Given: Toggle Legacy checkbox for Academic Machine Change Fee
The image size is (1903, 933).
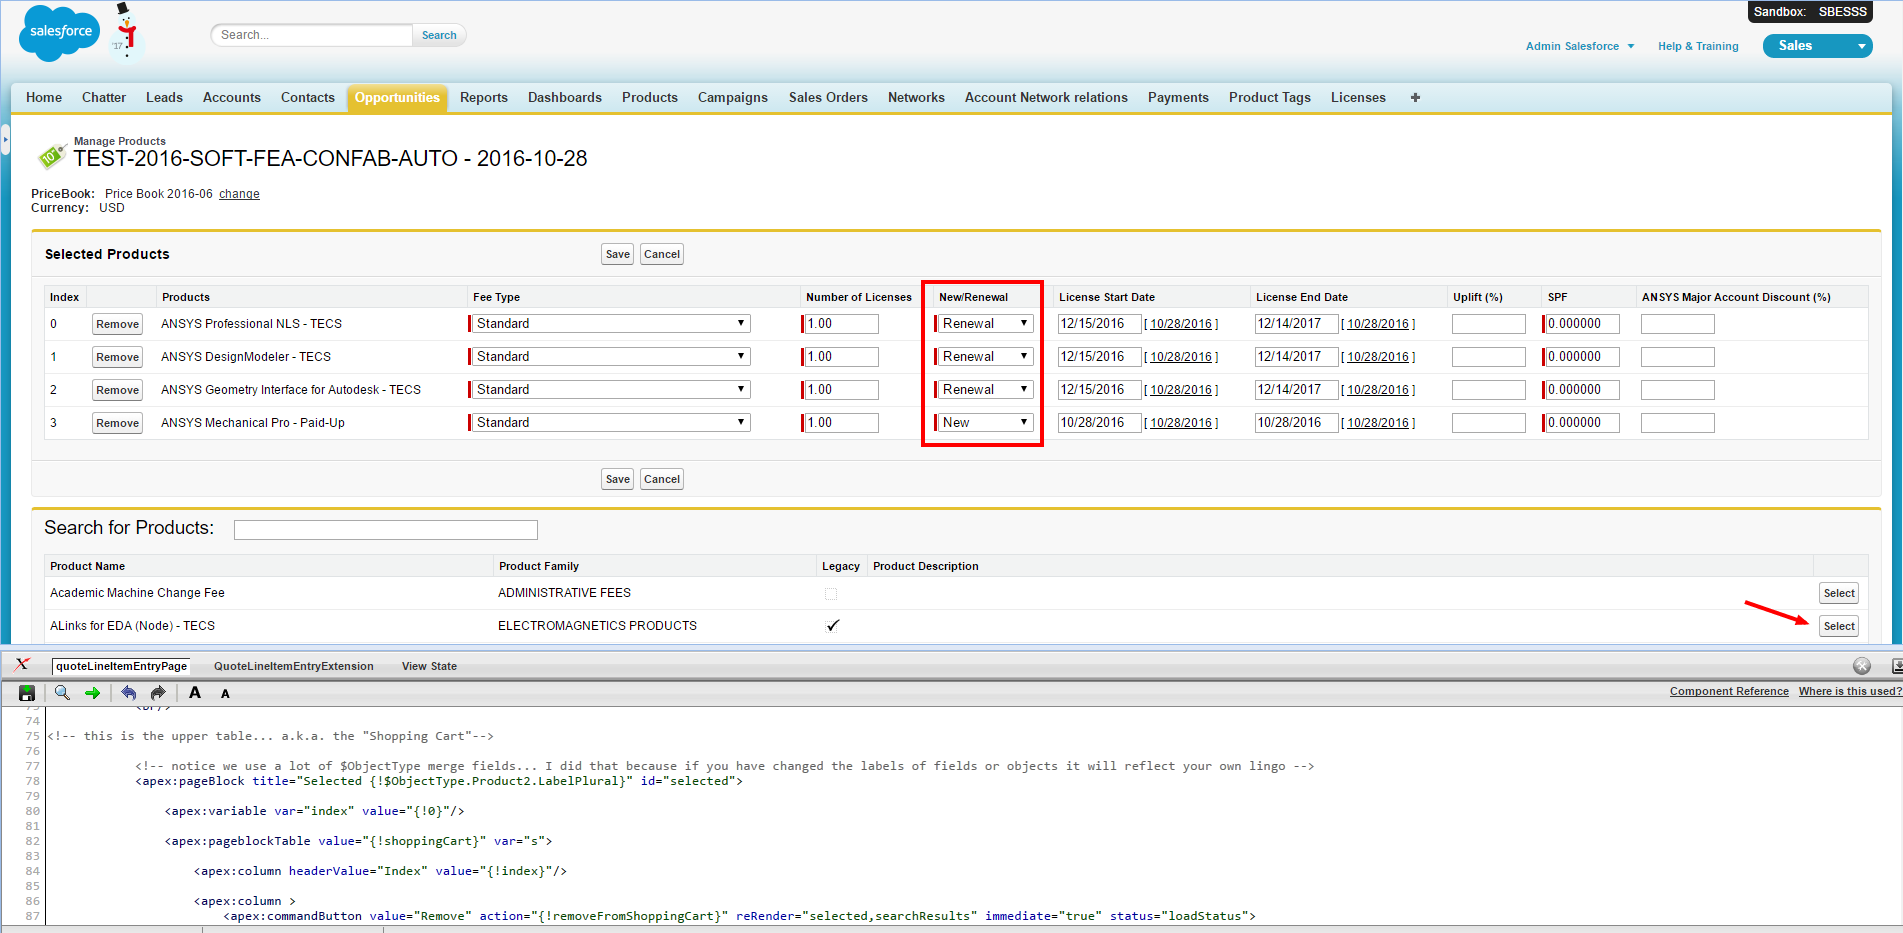Looking at the screenshot, I should [831, 594].
